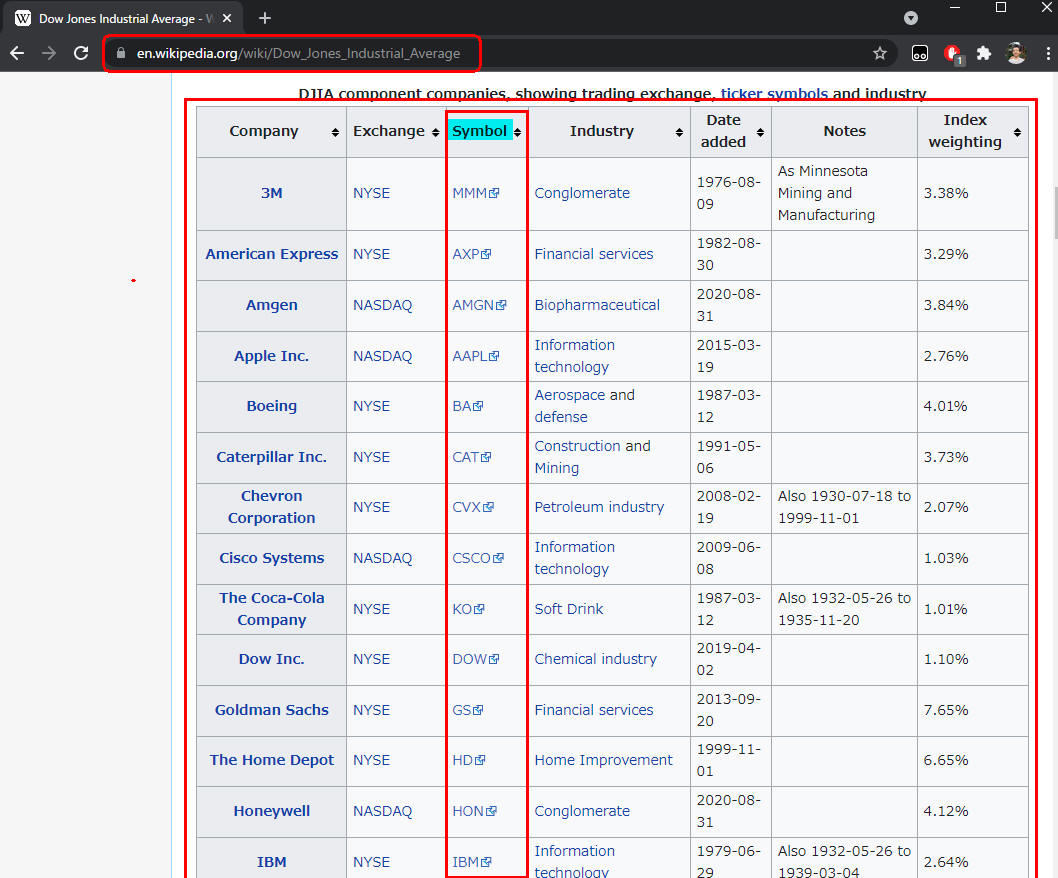
Task: Open the Goldman Sachs link
Action: [x=271, y=711]
